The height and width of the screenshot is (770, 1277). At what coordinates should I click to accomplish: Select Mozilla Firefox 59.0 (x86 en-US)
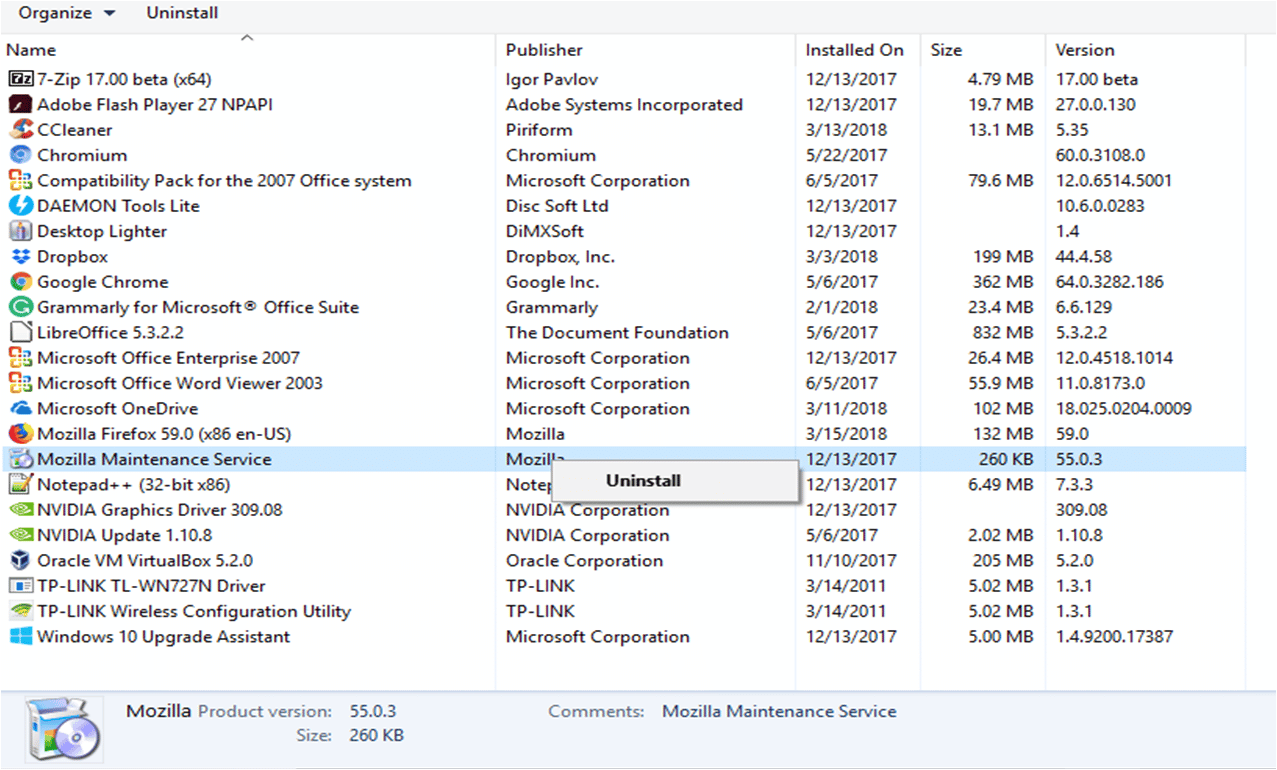pos(164,434)
